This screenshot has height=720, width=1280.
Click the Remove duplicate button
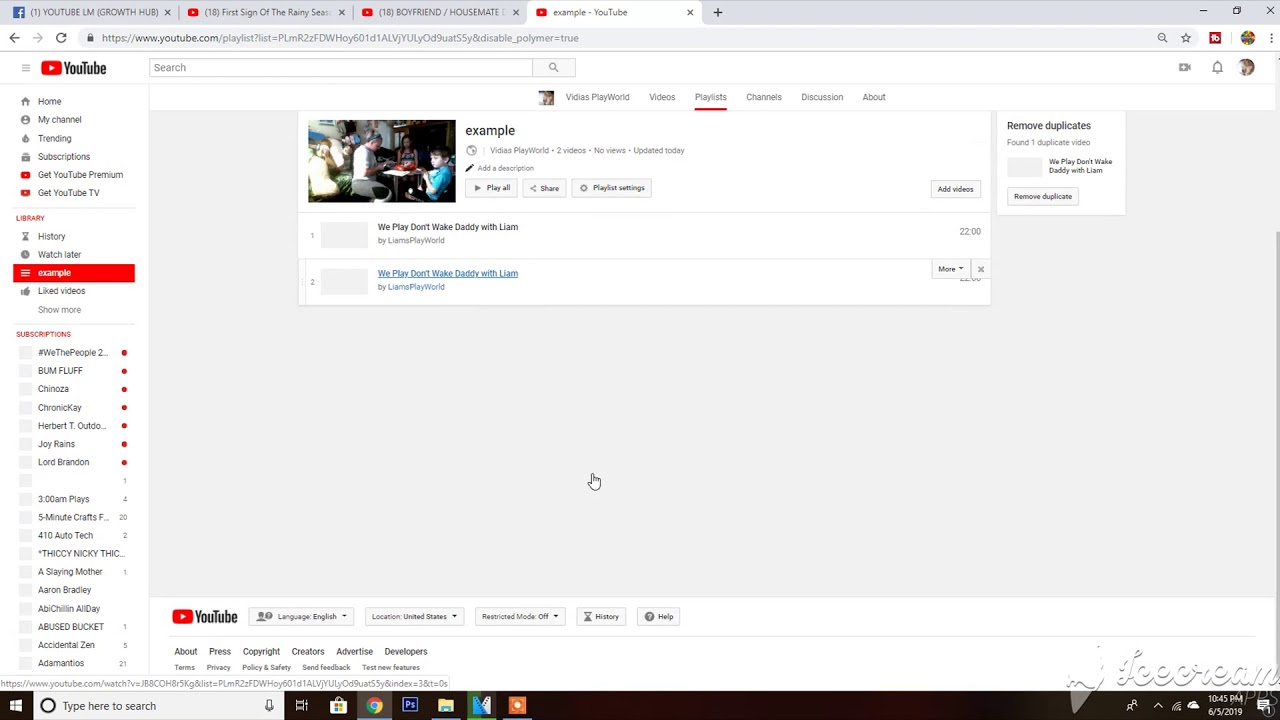tap(1043, 197)
